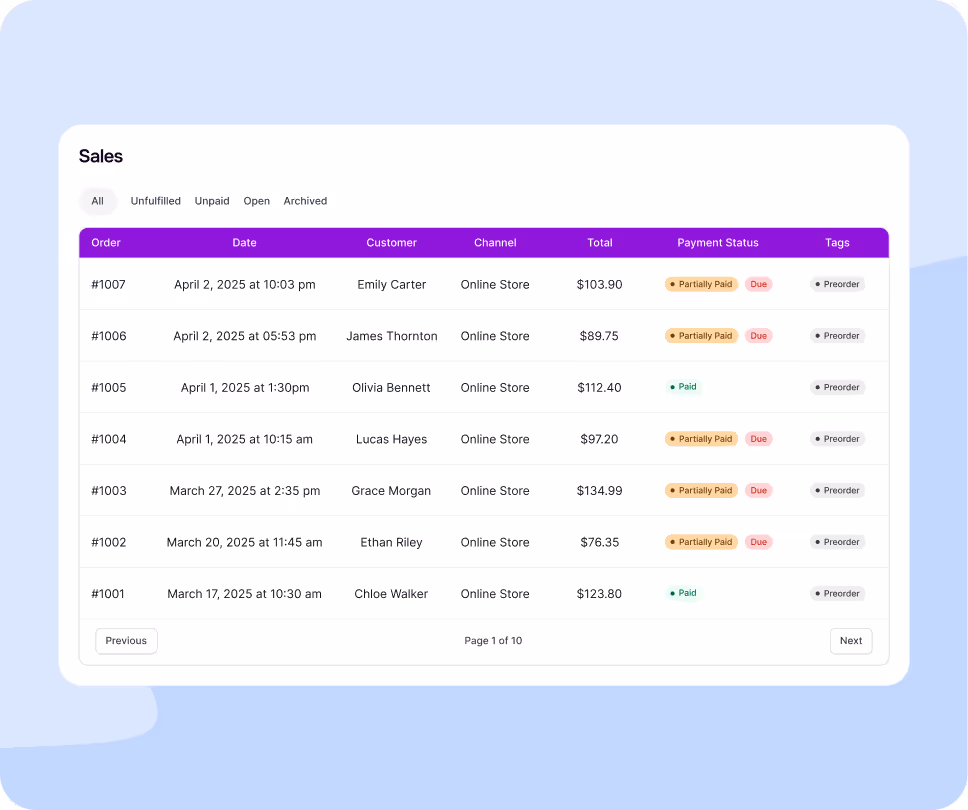
Task: Click the Previous page button
Action: click(126, 641)
